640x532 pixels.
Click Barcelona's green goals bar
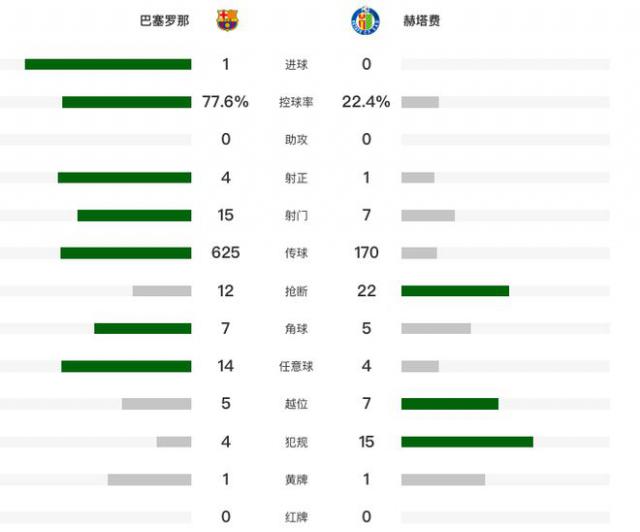[108, 64]
